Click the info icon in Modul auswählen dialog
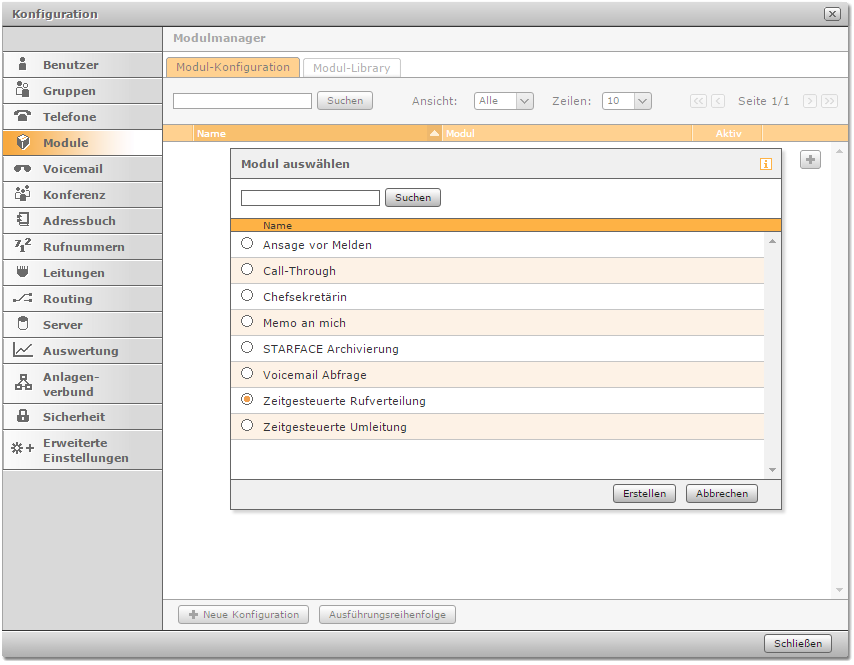Image resolution: width=854 pixels, height=665 pixels. coord(766,164)
